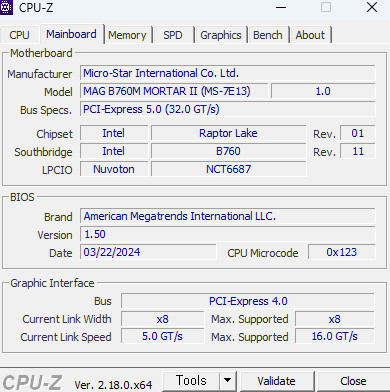
Task: Click the CPU-Z app icon in title bar
Action: pyautogui.click(x=6, y=7)
